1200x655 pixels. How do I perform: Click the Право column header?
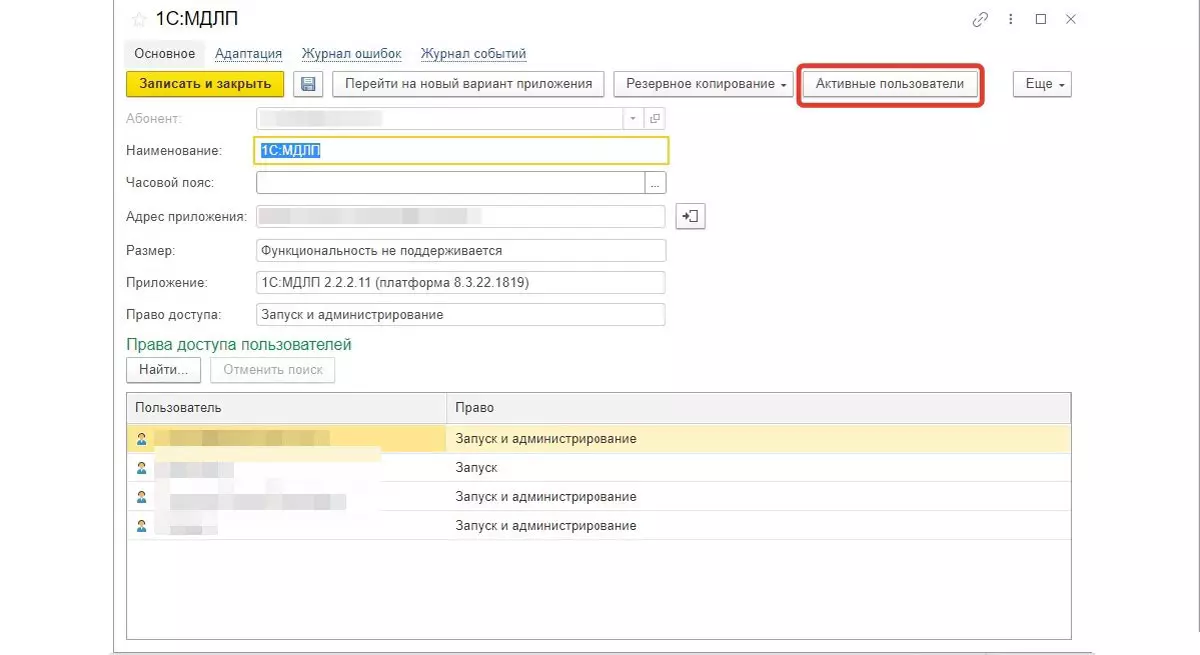click(x=758, y=408)
